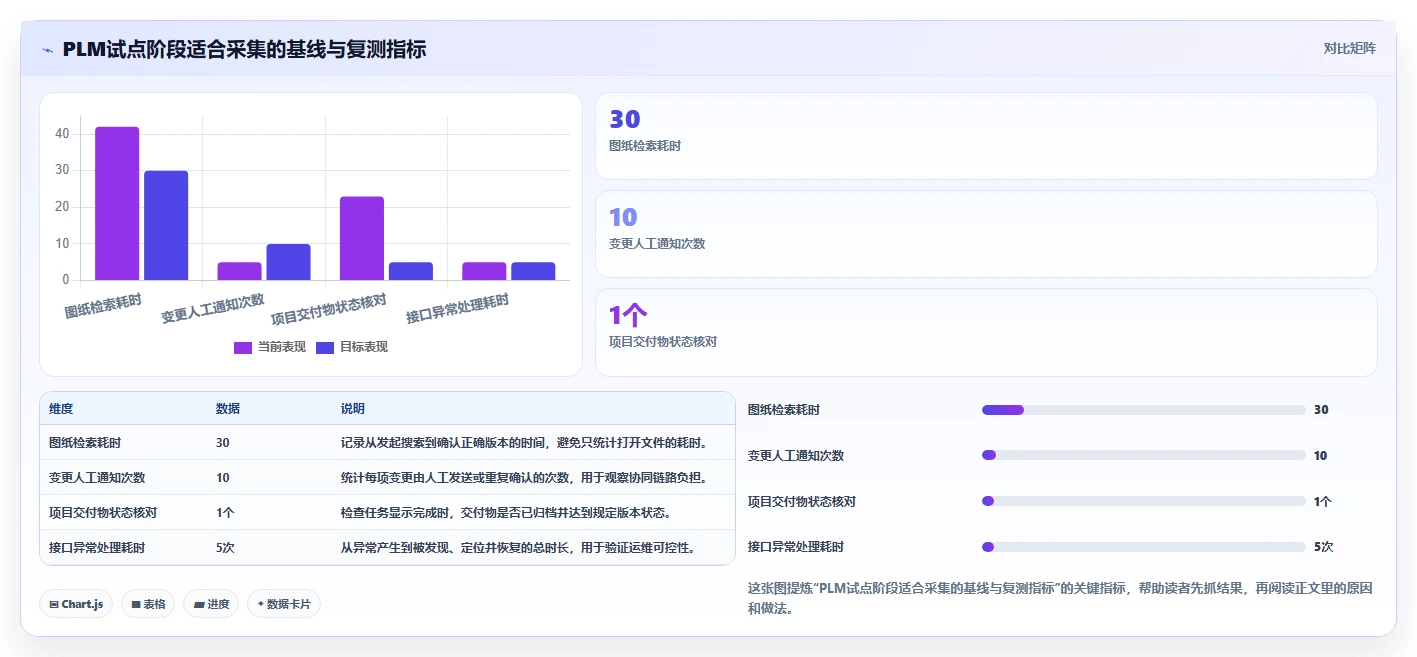
Task: Click the 接口异常处理耗时 progress bar
Action: tap(1144, 547)
